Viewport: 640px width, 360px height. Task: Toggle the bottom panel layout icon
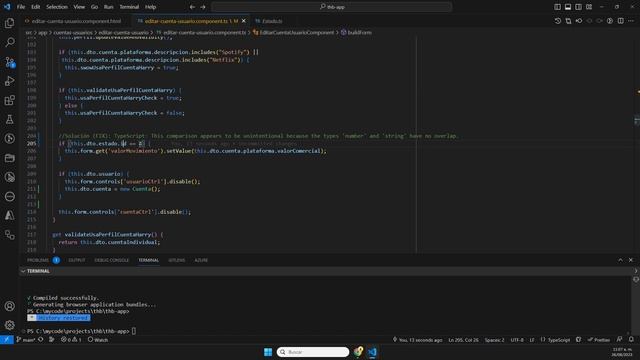pyautogui.click(x=568, y=7)
